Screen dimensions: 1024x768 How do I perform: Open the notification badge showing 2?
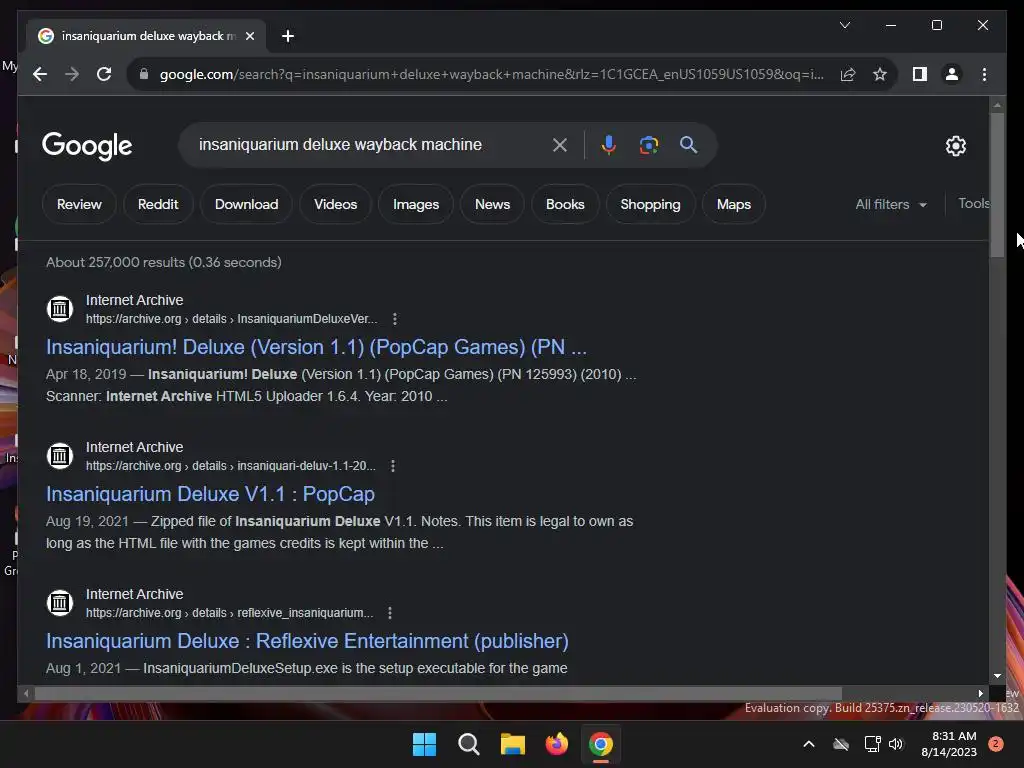[996, 744]
